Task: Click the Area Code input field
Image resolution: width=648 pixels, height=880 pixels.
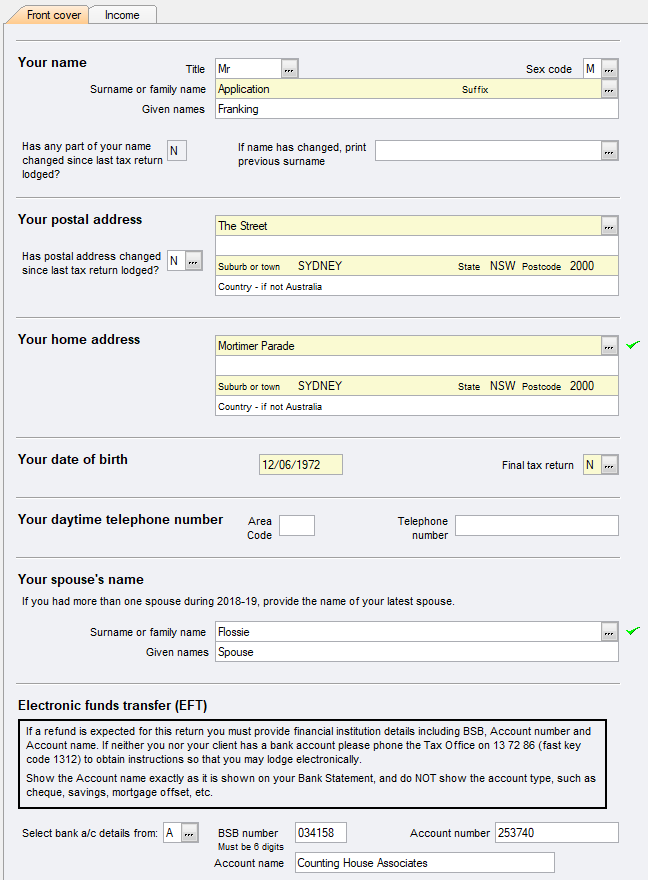Action: click(x=298, y=524)
